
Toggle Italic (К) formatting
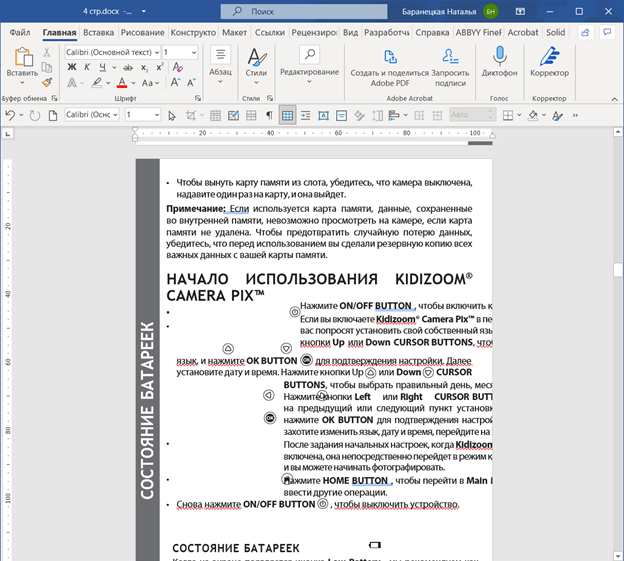pyautogui.click(x=87, y=67)
